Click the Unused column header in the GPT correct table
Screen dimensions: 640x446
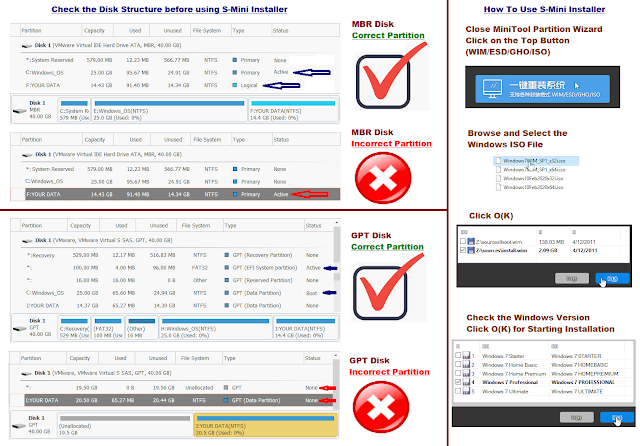(x=157, y=226)
